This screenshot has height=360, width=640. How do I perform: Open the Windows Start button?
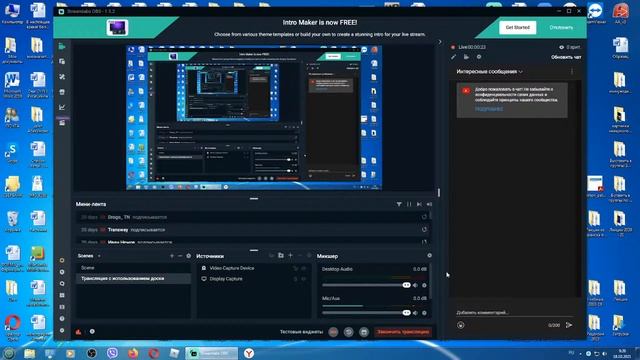tap(9, 353)
